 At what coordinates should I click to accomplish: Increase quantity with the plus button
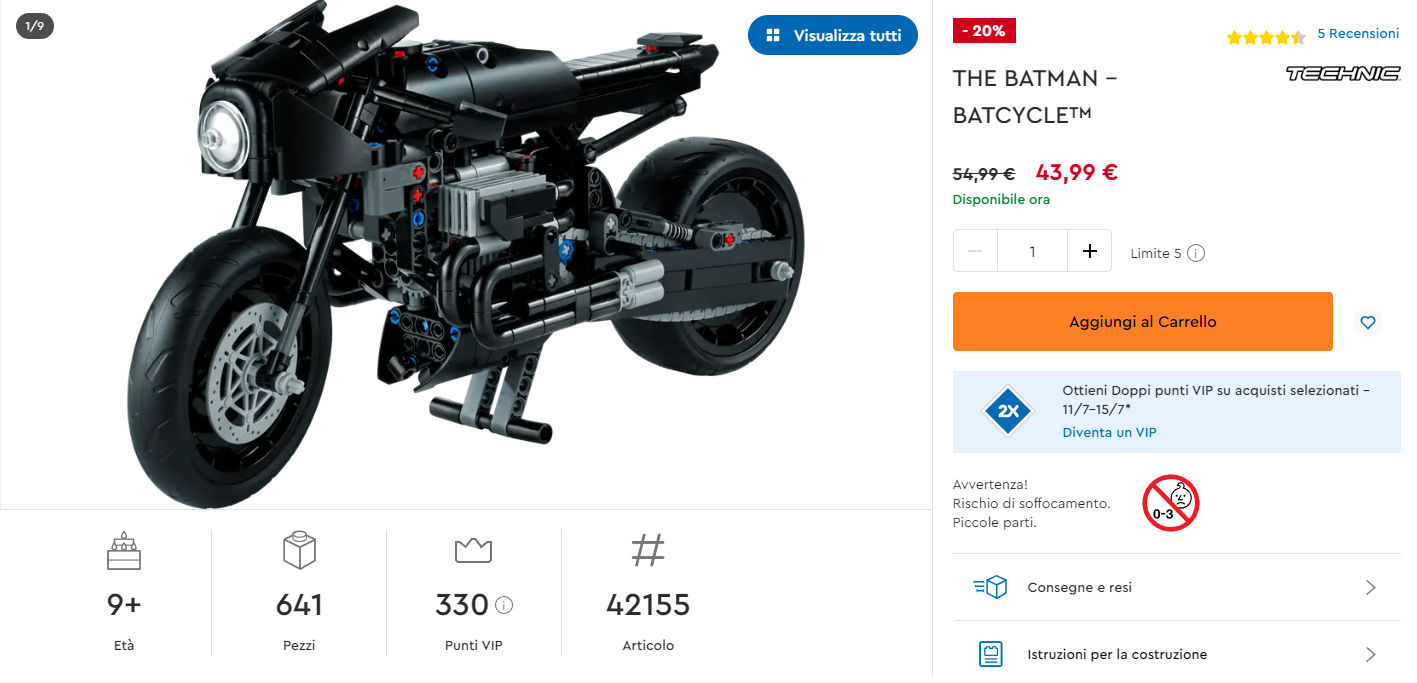click(x=1090, y=251)
